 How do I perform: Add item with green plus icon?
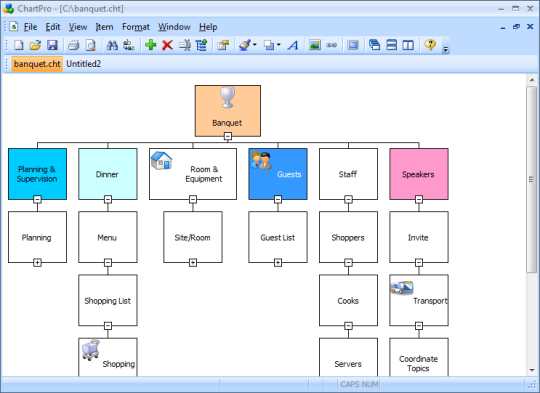pyautogui.click(x=150, y=45)
